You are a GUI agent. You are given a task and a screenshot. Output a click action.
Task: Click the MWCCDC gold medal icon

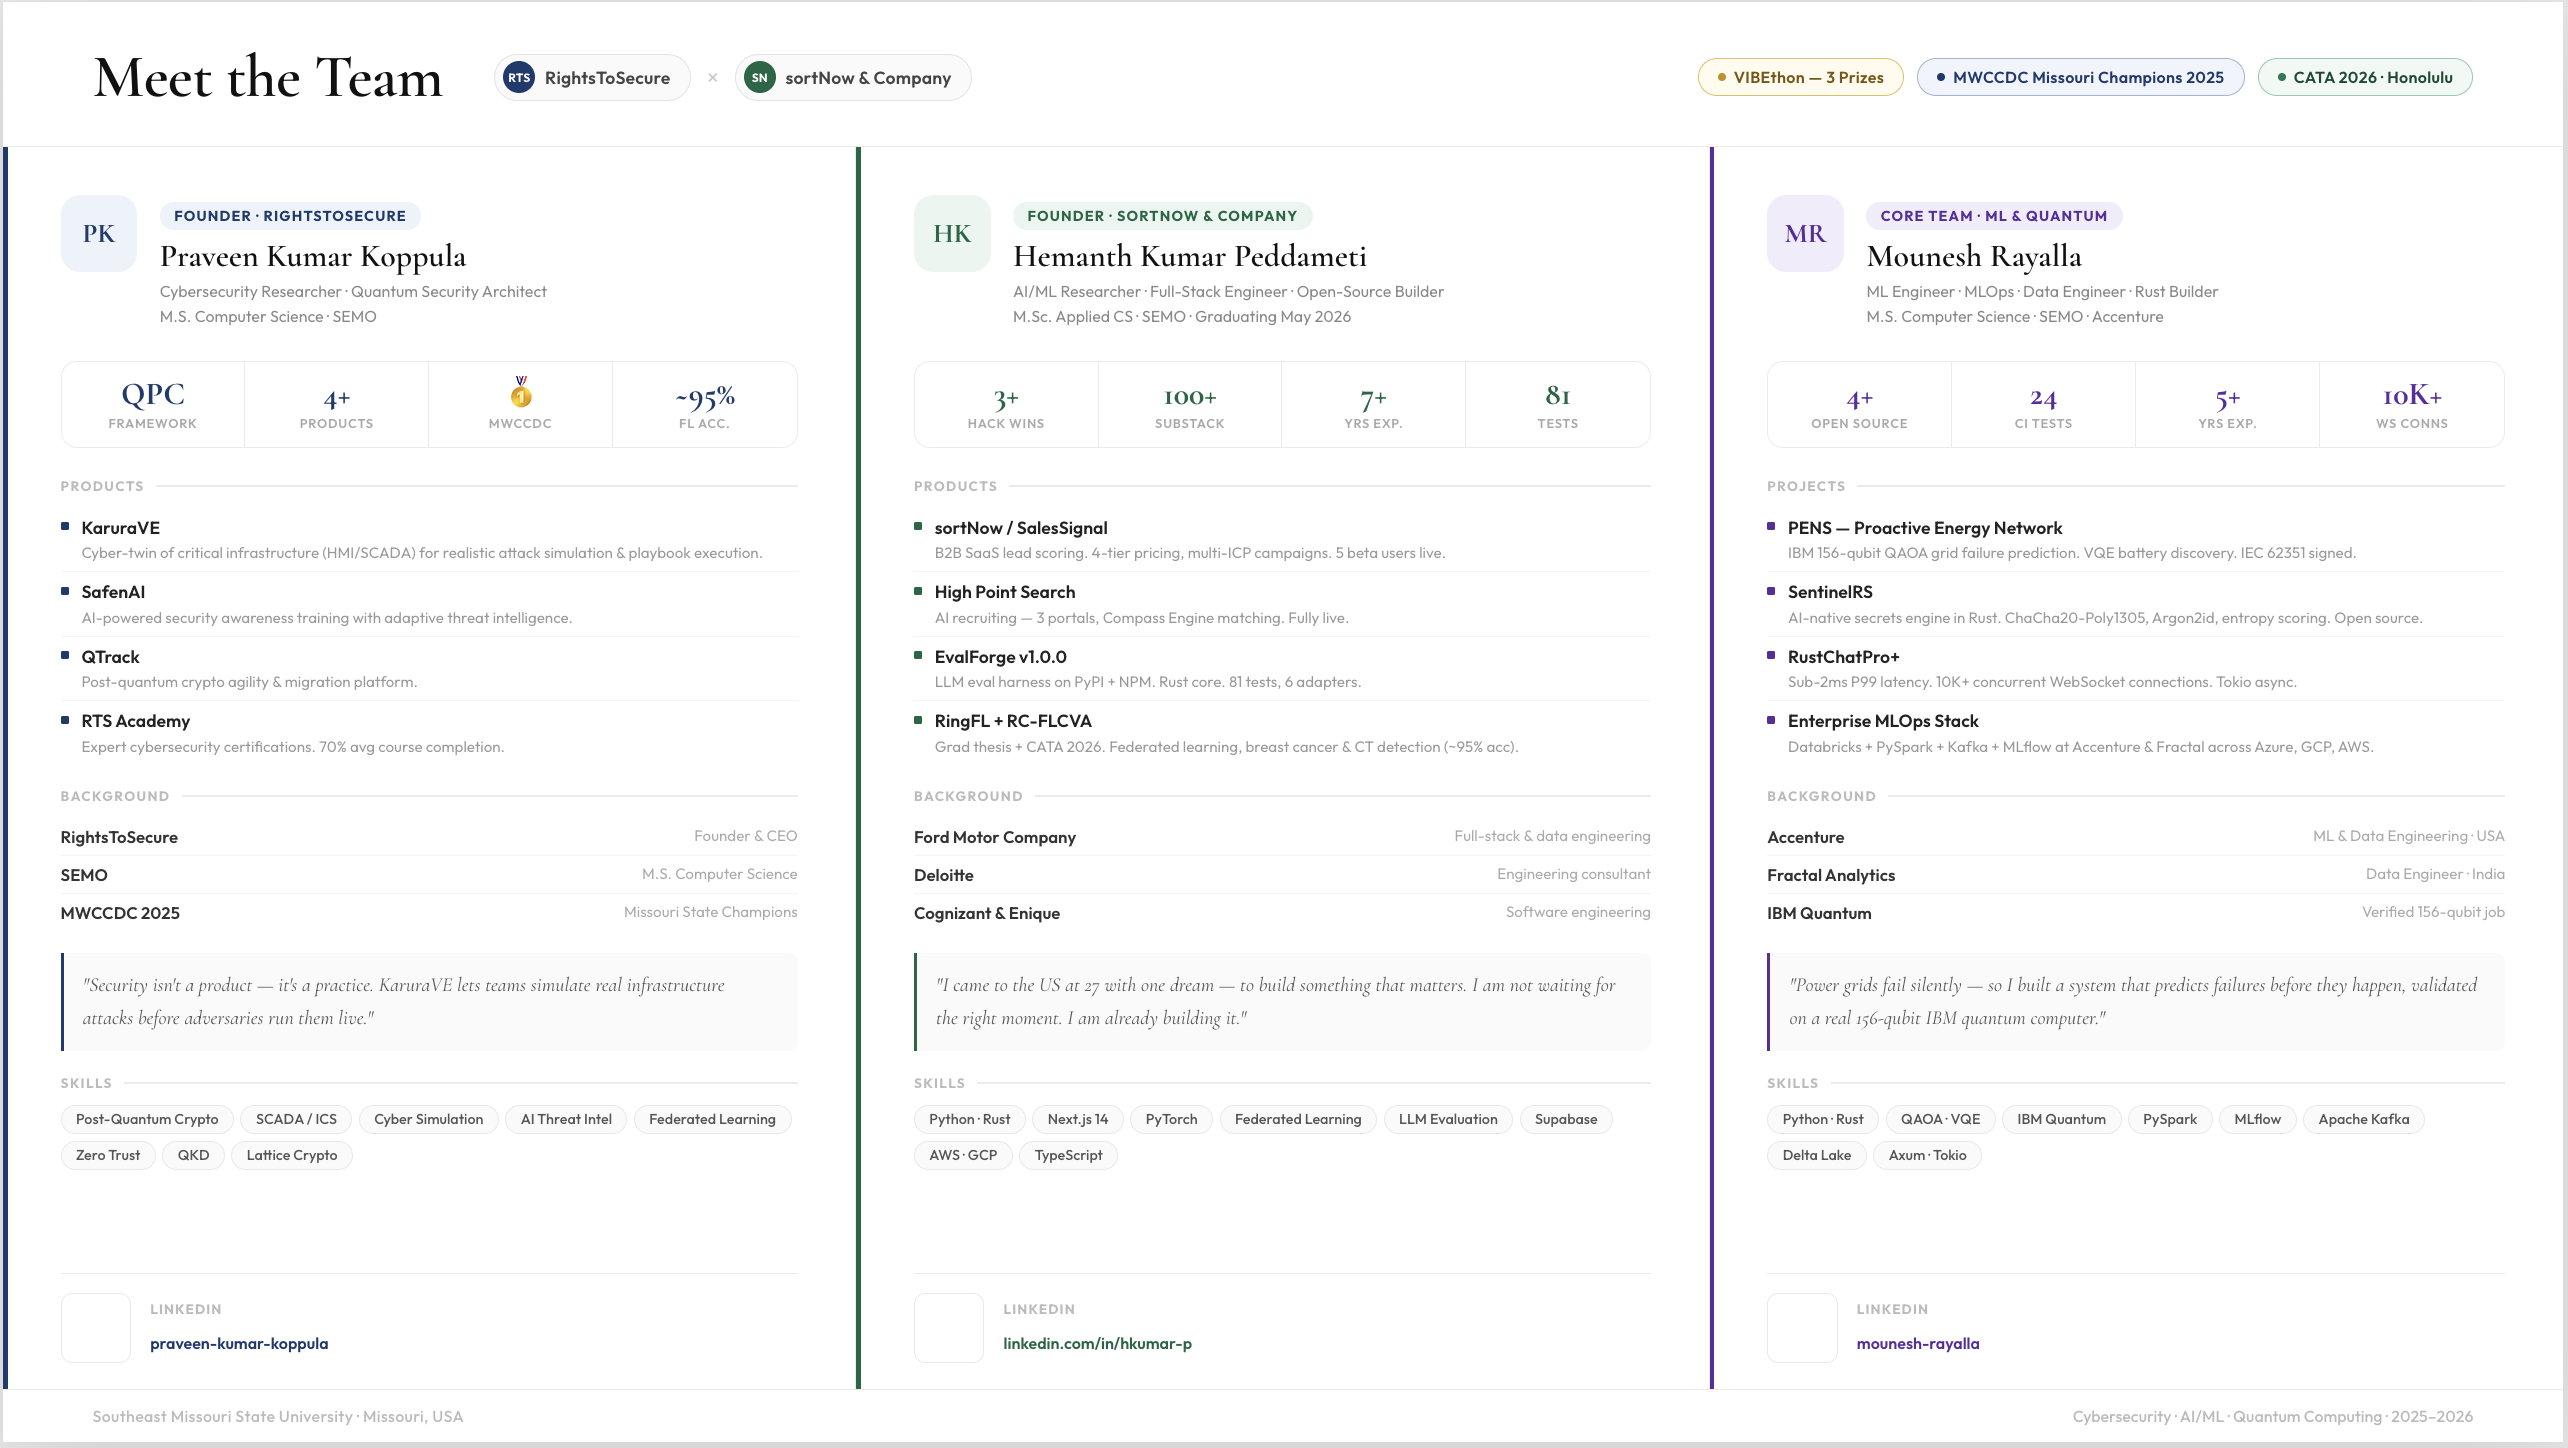pos(520,393)
